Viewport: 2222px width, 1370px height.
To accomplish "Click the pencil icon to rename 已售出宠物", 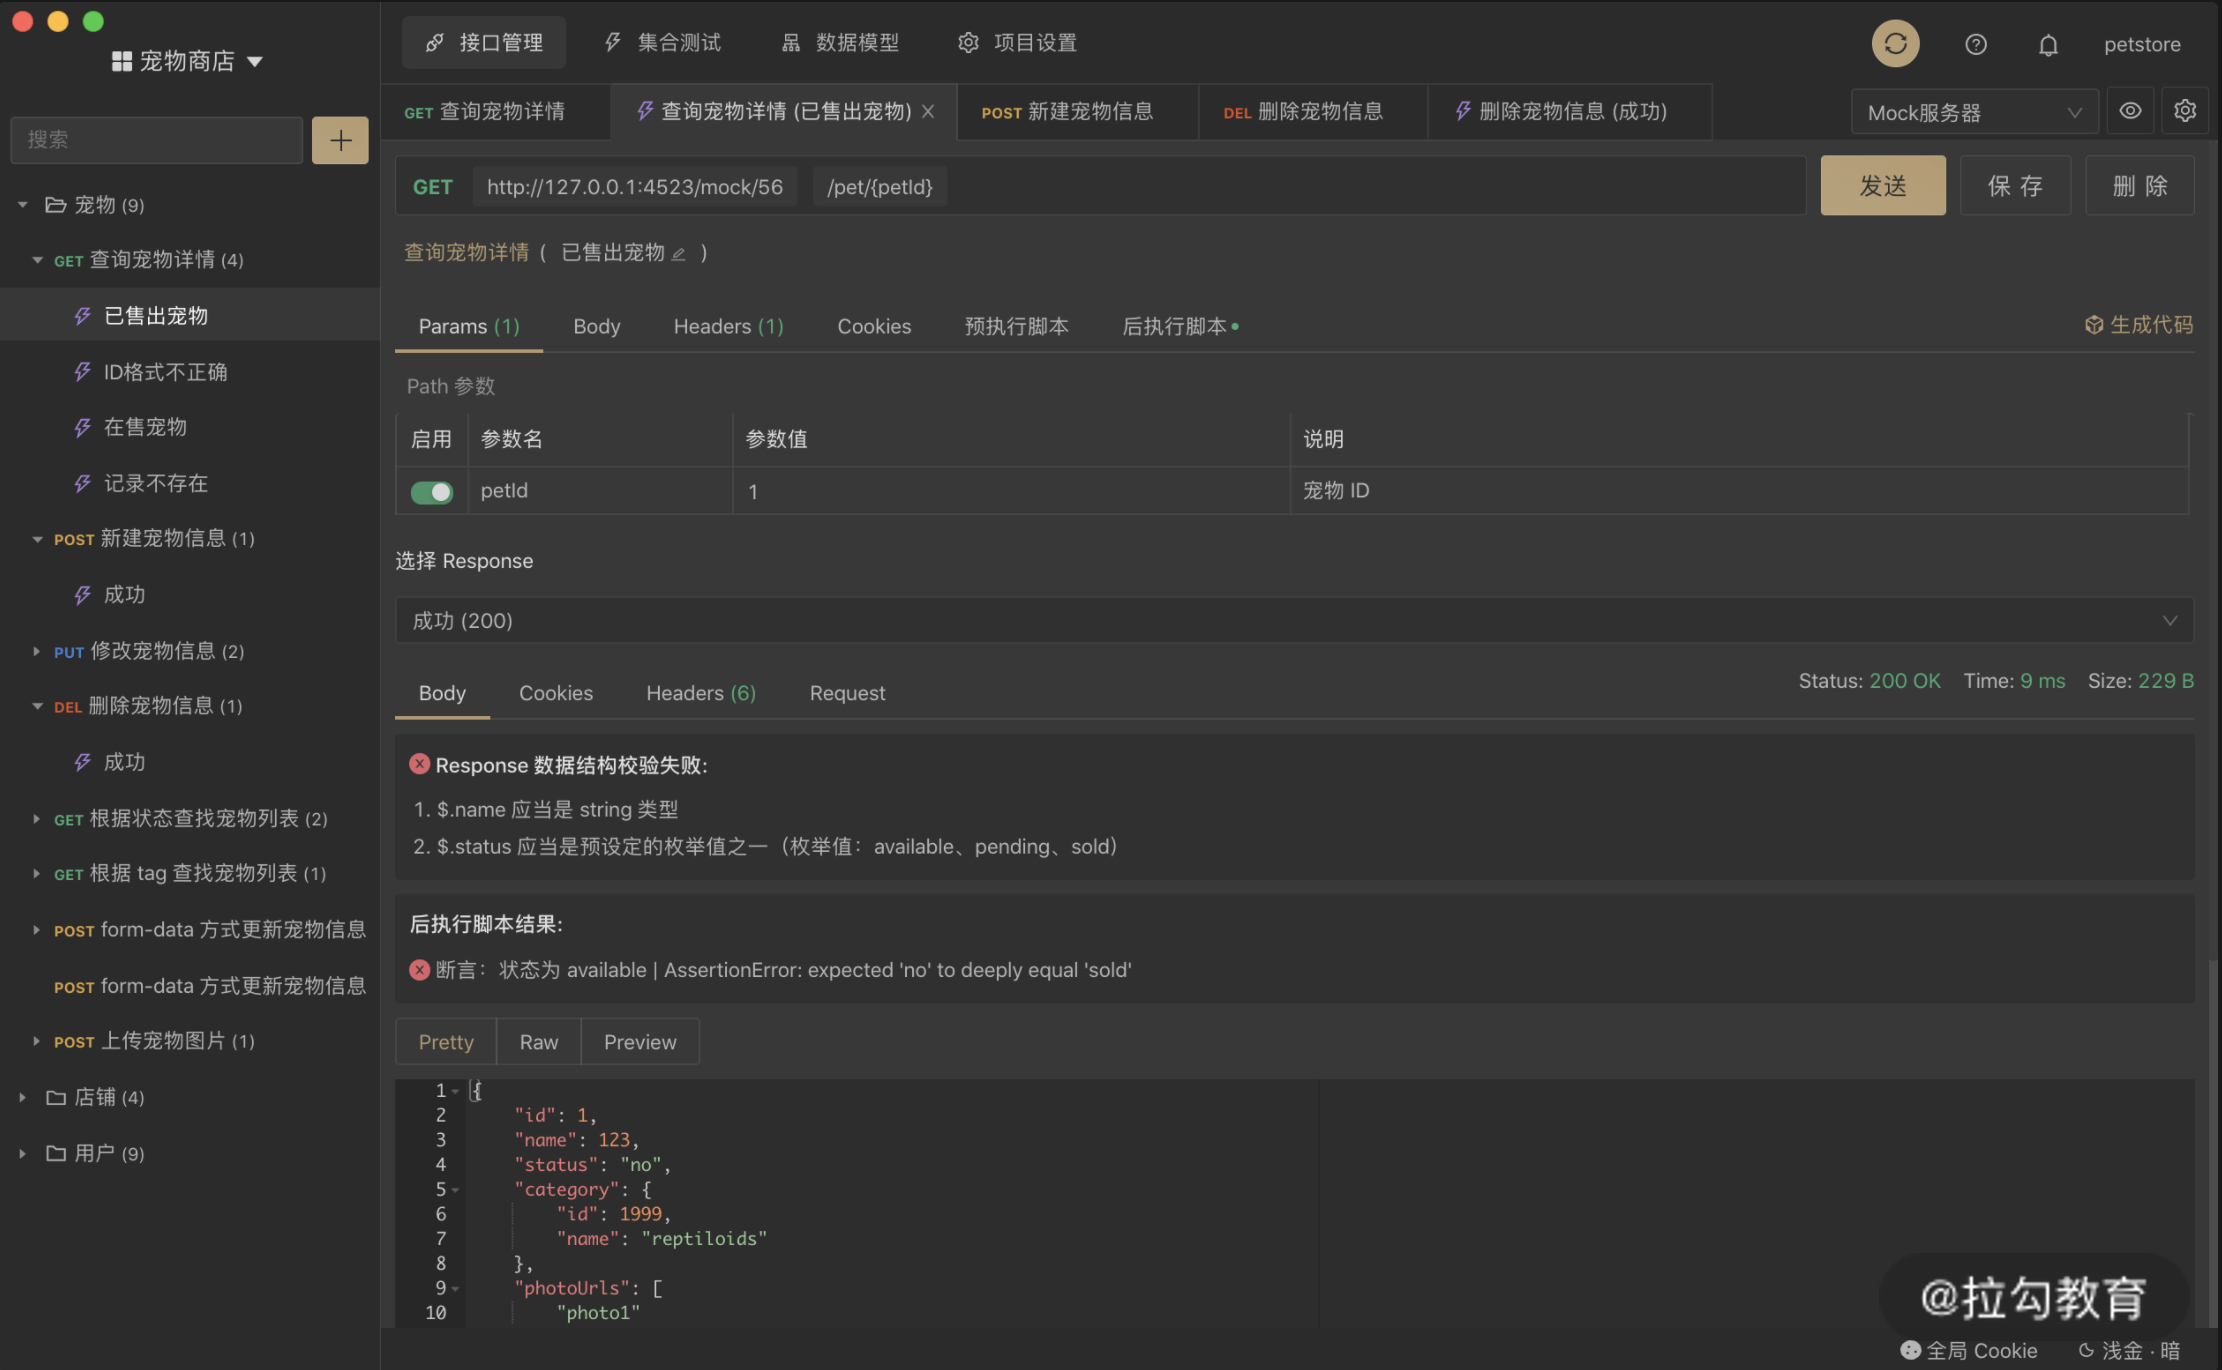I will [x=679, y=254].
